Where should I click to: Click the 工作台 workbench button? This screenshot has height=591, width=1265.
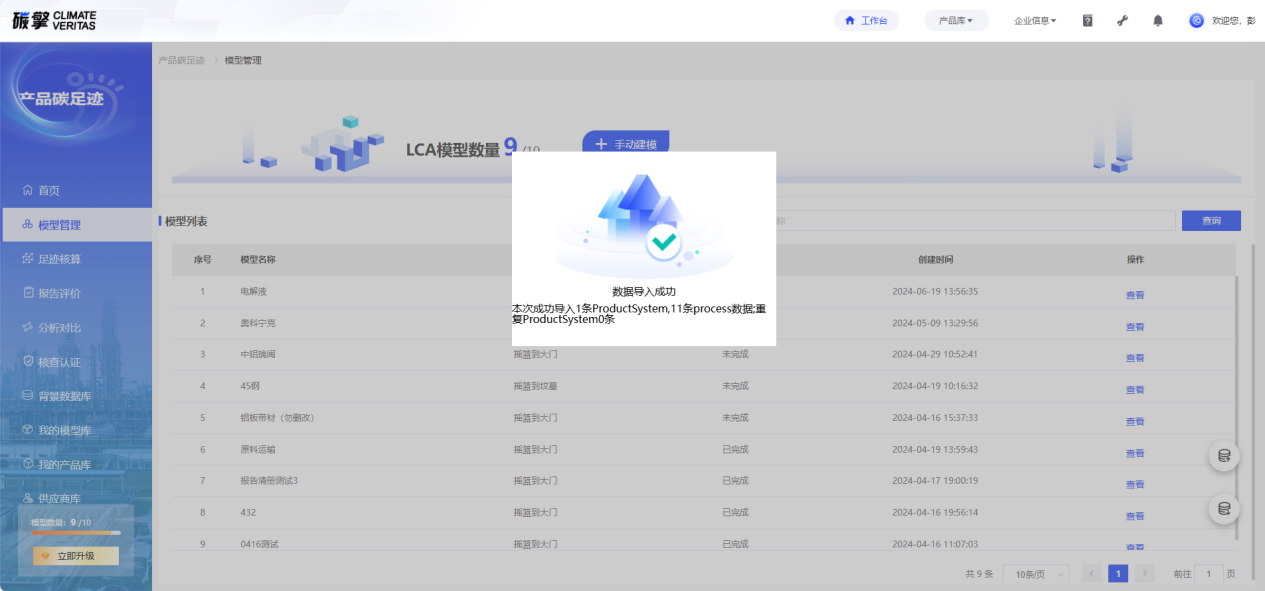click(866, 20)
